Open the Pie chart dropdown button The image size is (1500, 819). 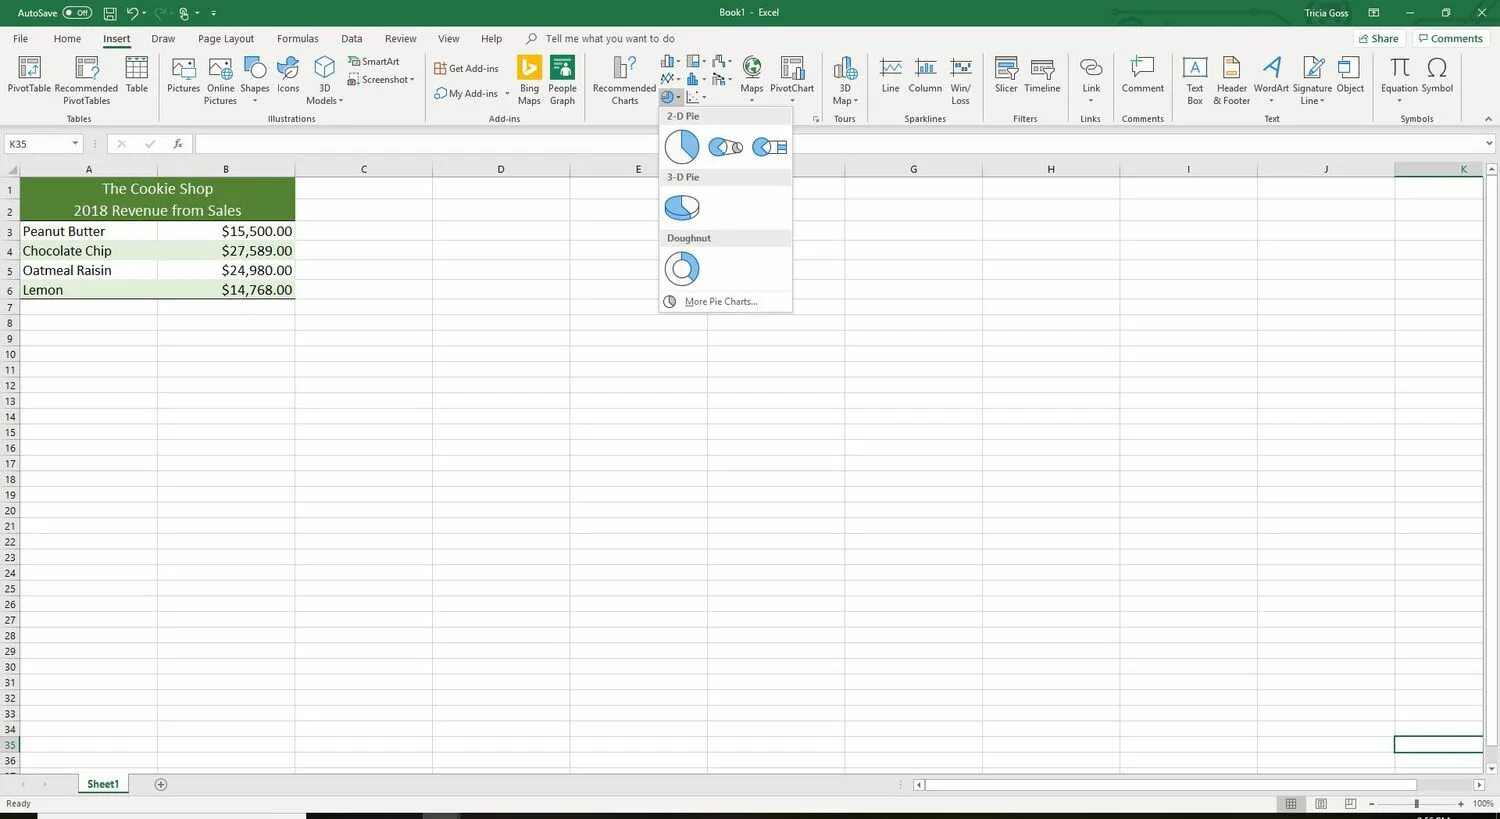671,97
